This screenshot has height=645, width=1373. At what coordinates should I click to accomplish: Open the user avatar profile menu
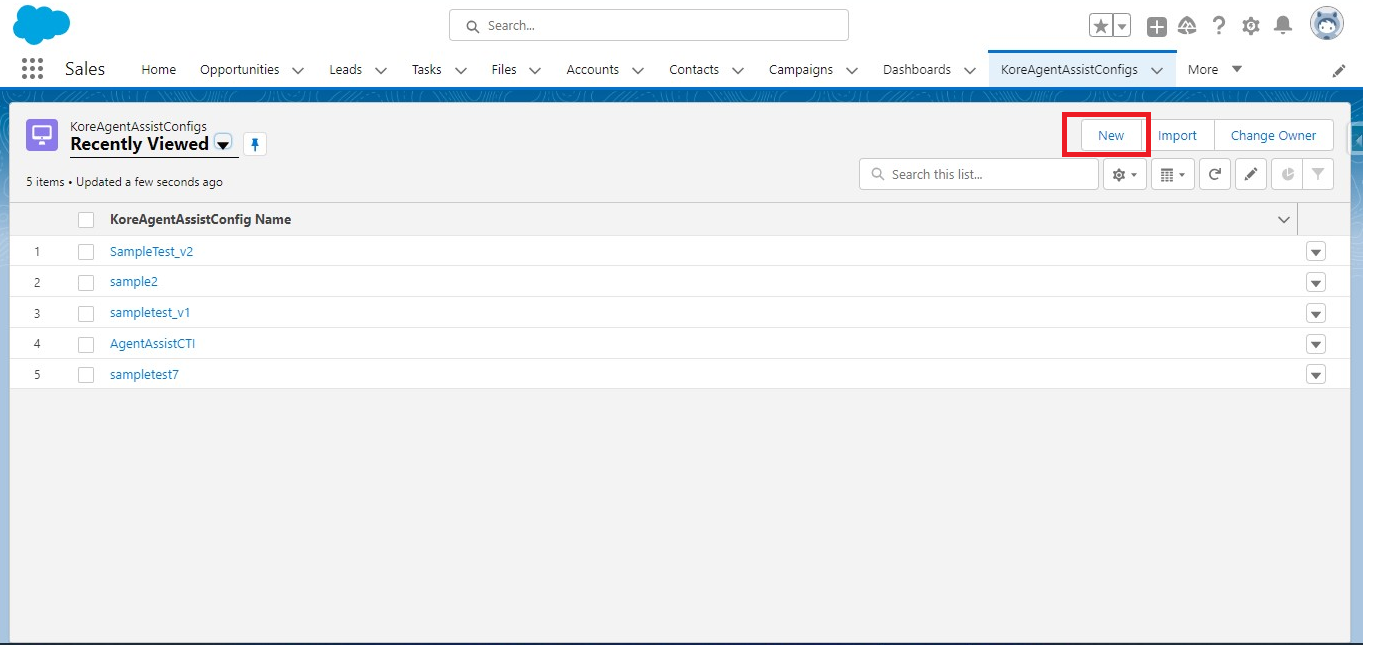tap(1327, 25)
